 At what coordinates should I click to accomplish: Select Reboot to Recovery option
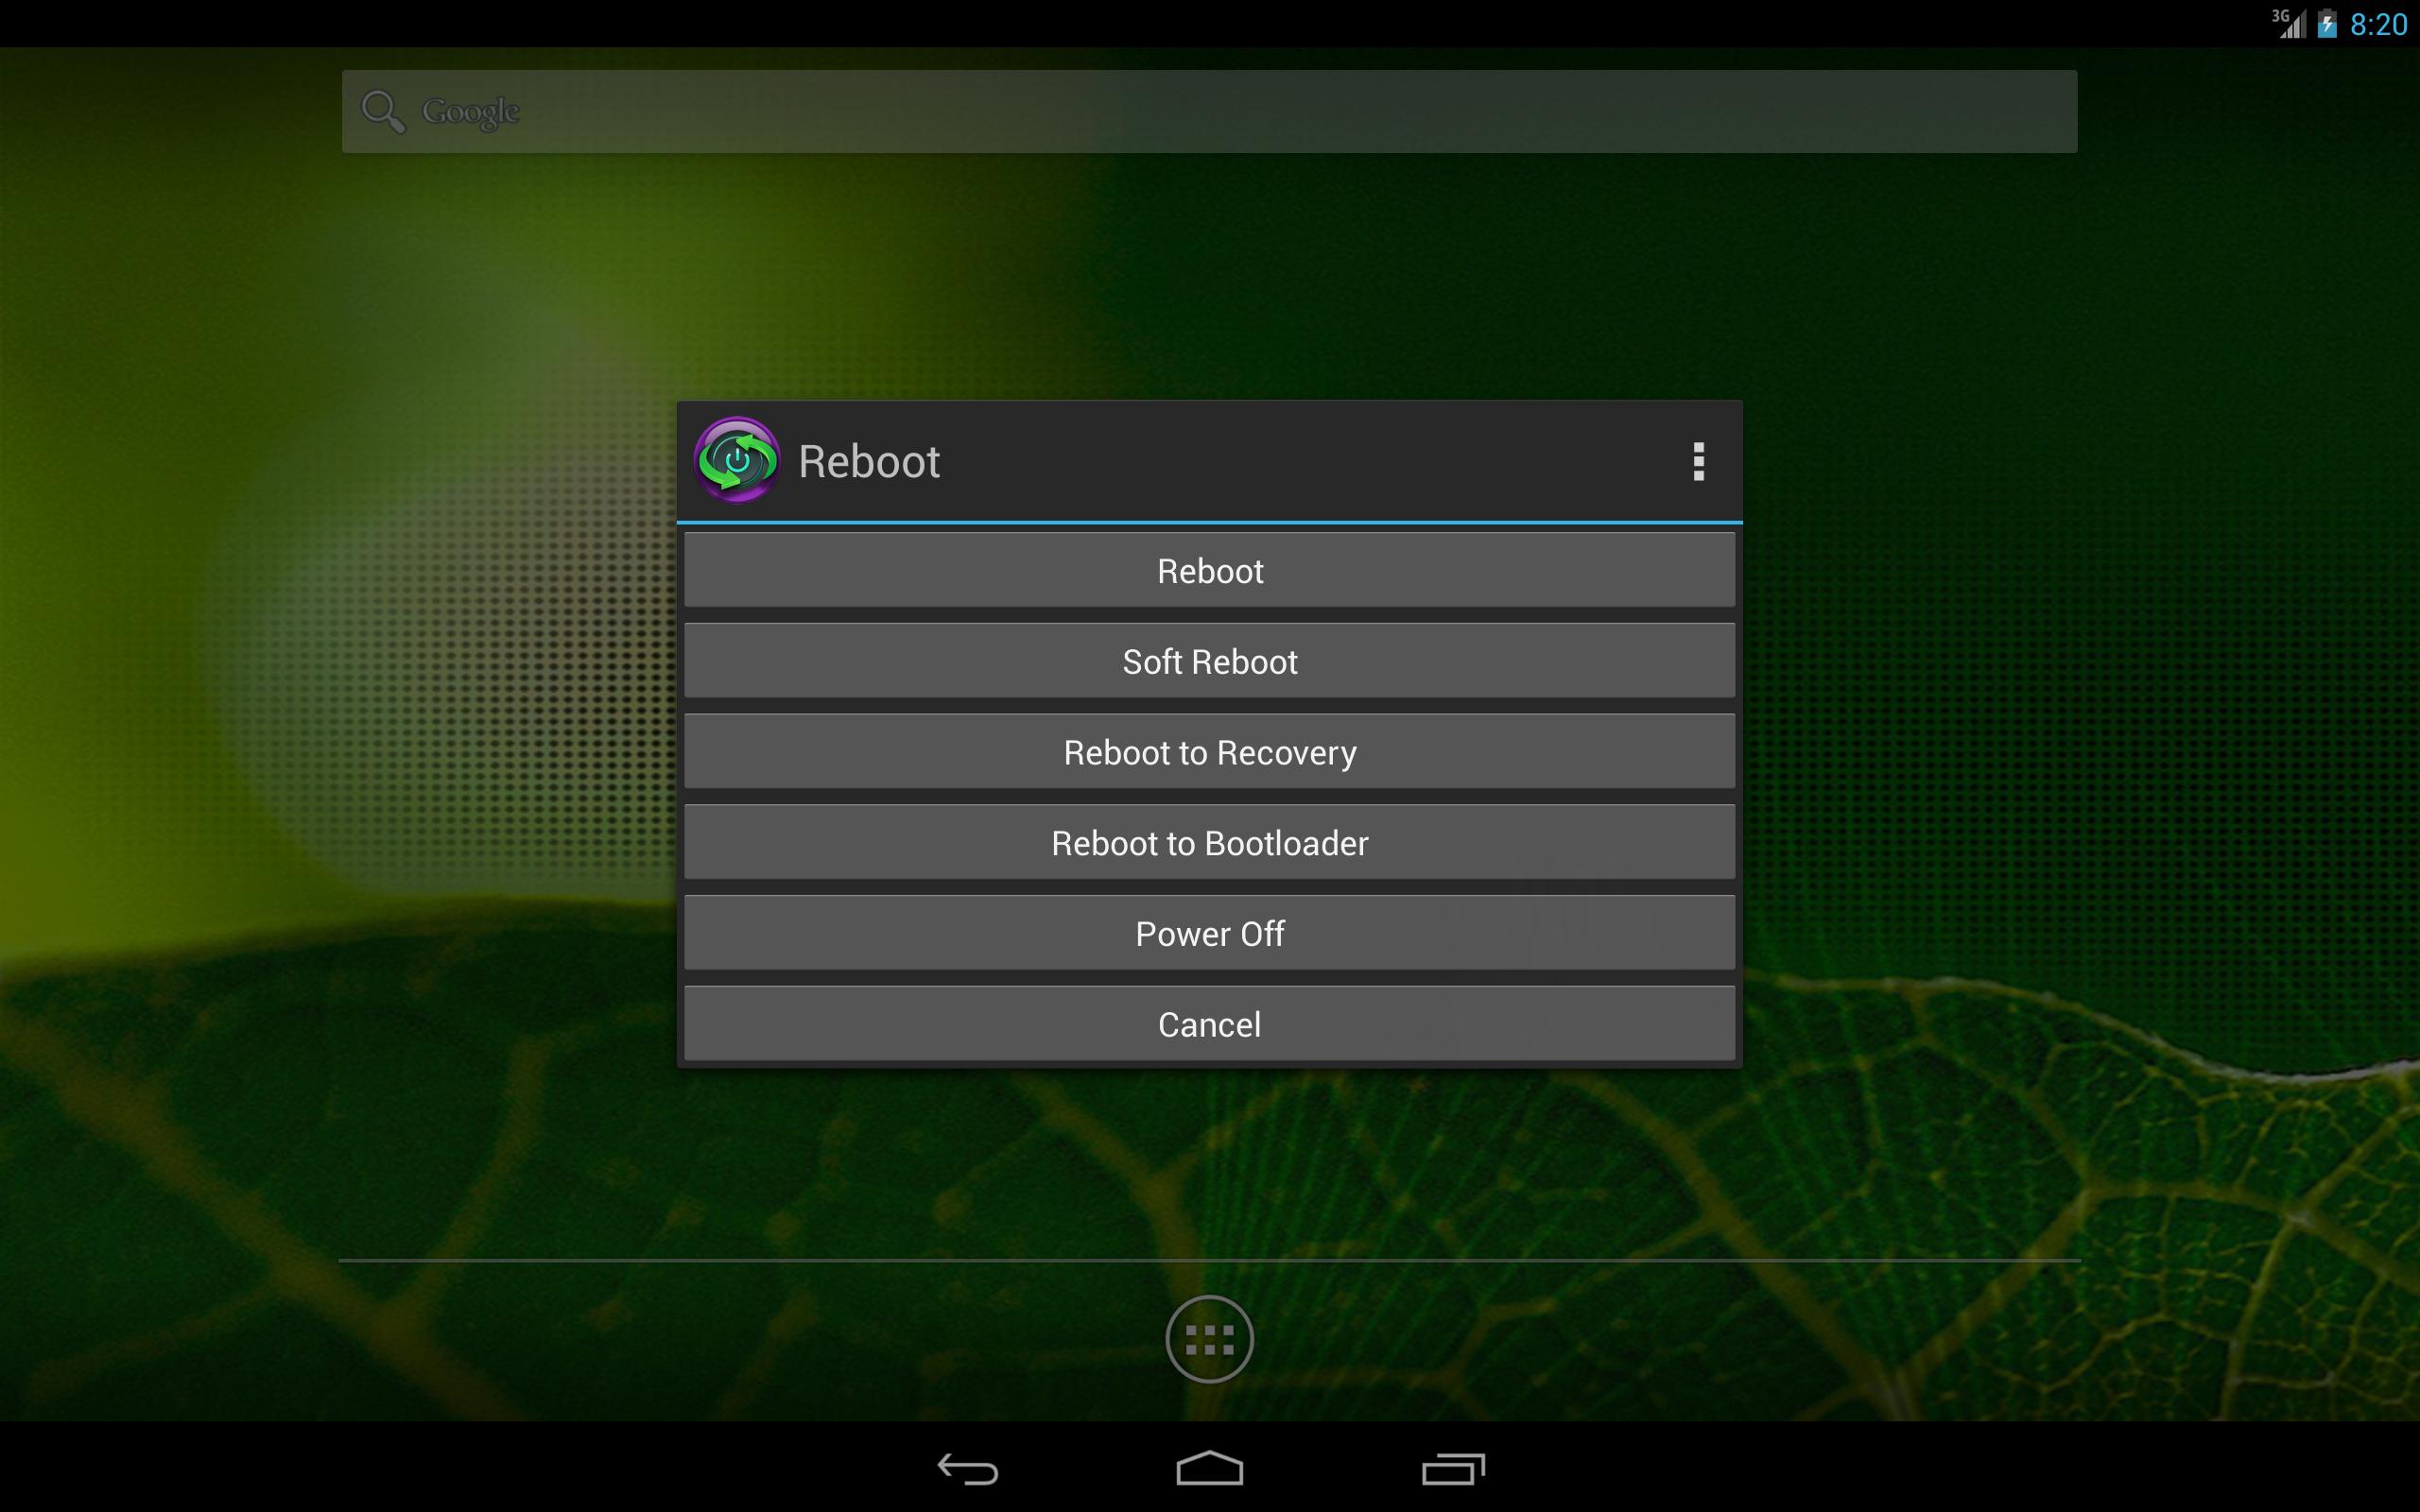1209,752
